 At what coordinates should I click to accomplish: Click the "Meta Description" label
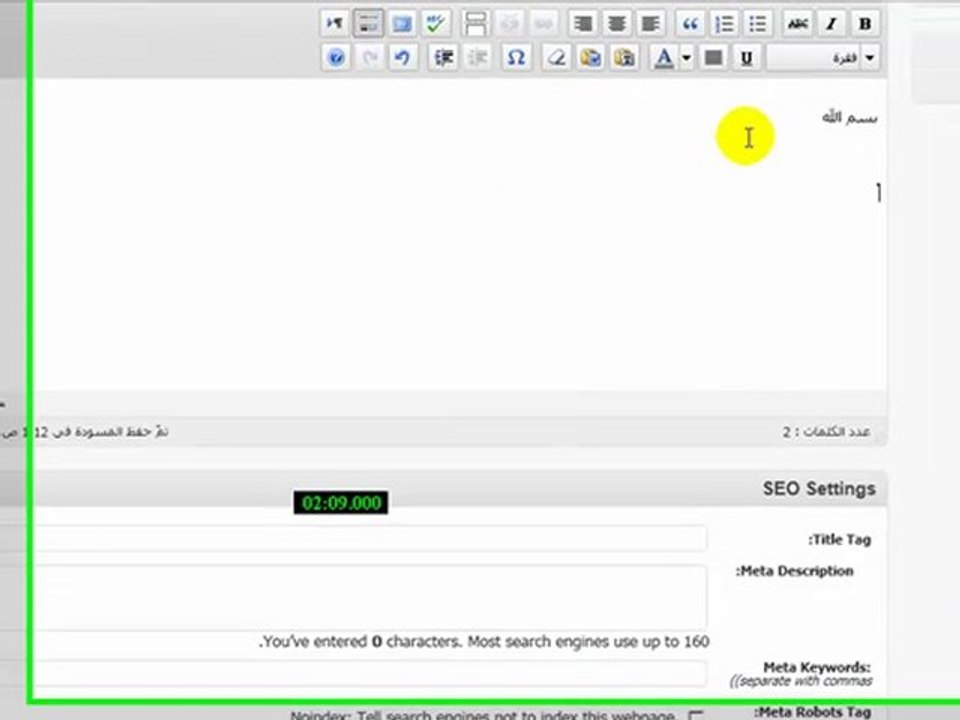794,571
